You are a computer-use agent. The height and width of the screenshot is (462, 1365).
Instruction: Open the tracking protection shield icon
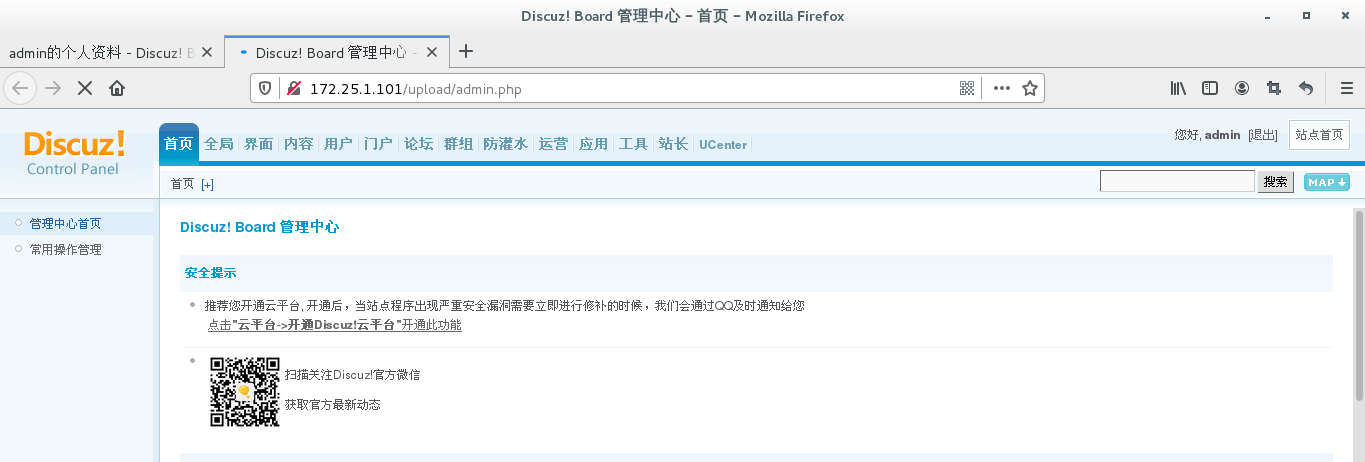pos(266,88)
